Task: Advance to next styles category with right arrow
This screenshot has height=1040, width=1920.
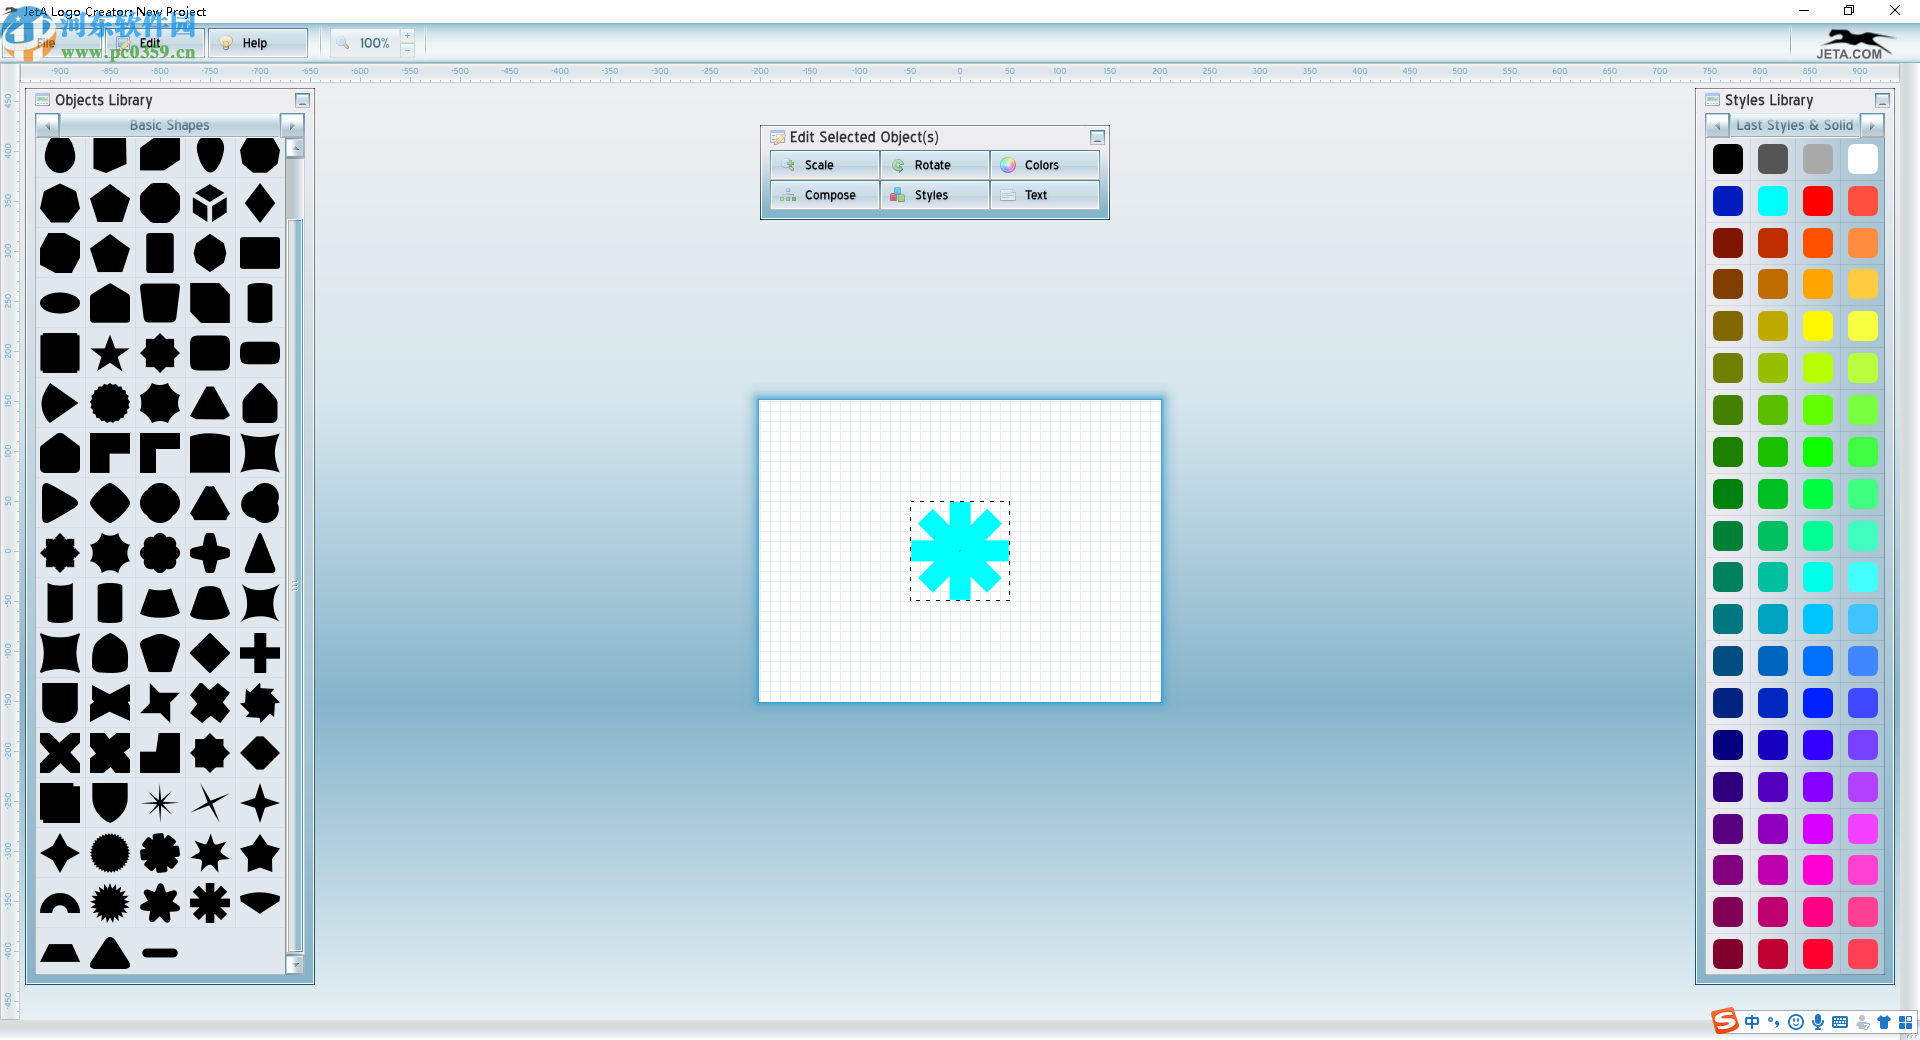Action: 1874,125
